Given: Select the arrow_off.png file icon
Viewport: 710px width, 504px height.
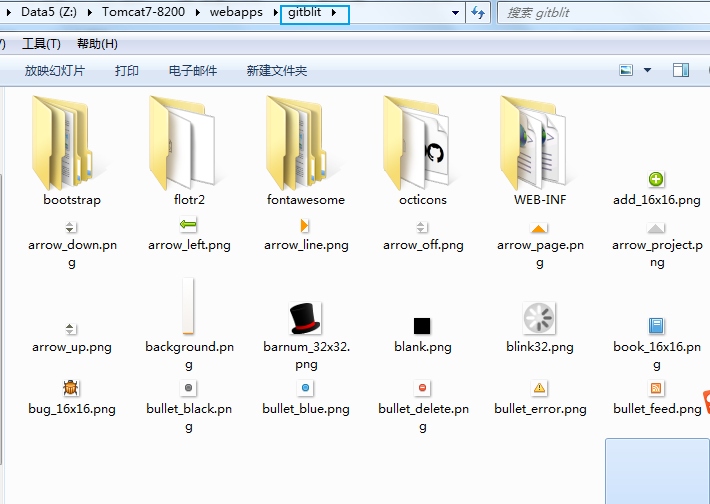Looking at the screenshot, I should (x=422, y=227).
